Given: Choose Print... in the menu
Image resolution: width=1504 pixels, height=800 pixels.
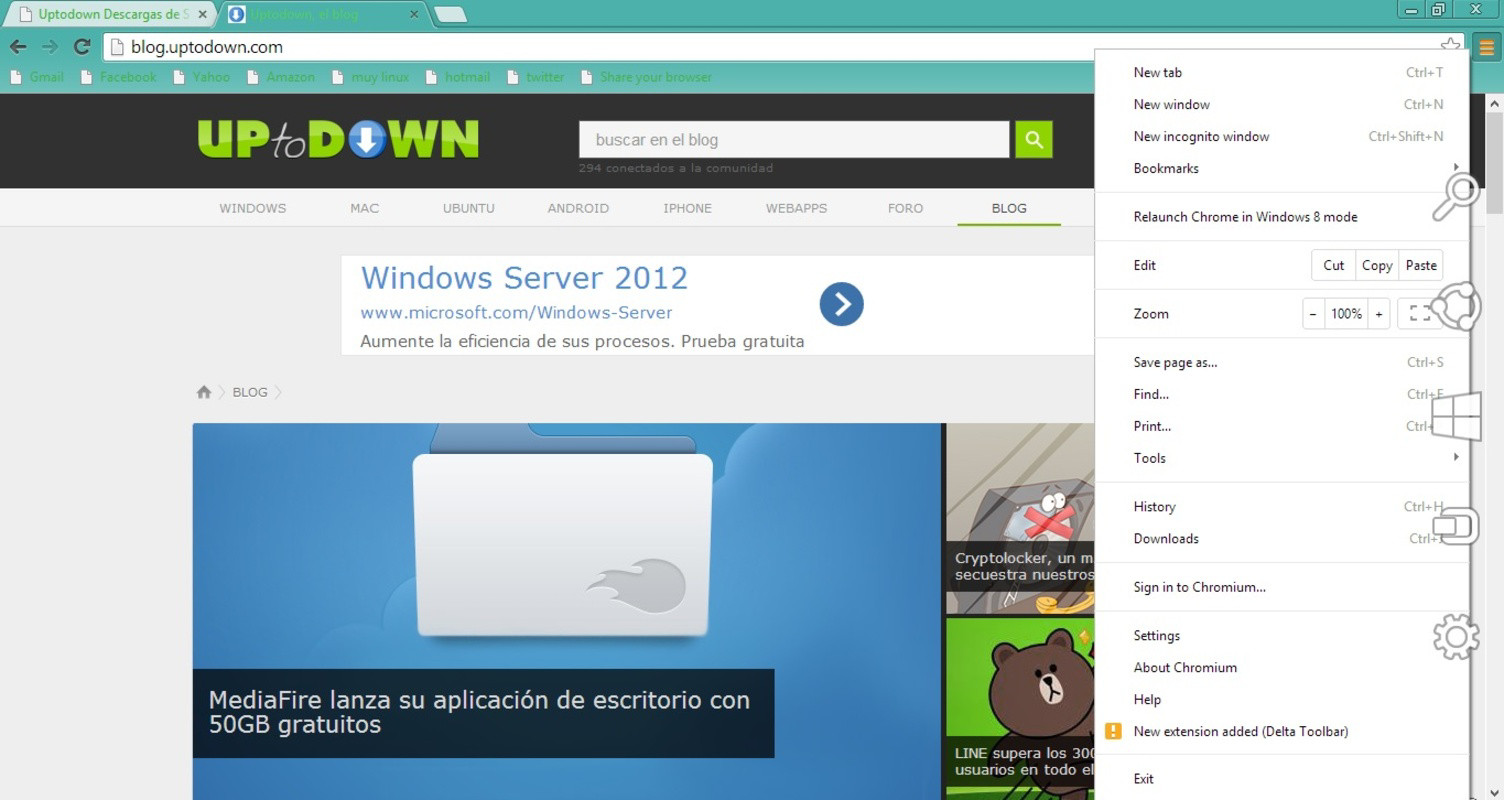Looking at the screenshot, I should click(1282, 426).
